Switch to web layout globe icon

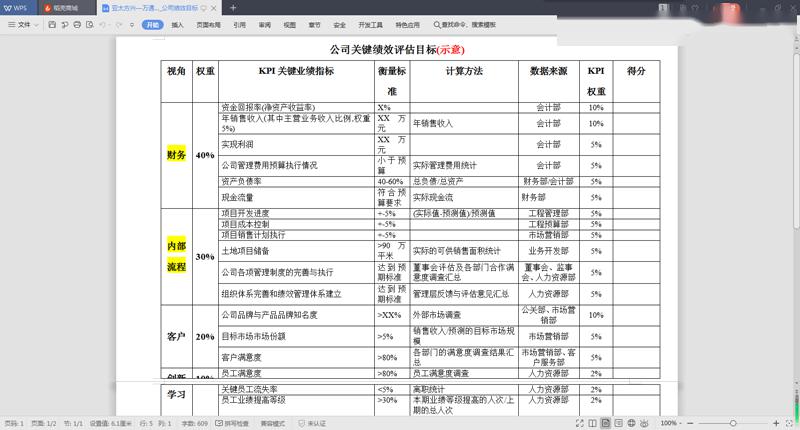[631, 423]
